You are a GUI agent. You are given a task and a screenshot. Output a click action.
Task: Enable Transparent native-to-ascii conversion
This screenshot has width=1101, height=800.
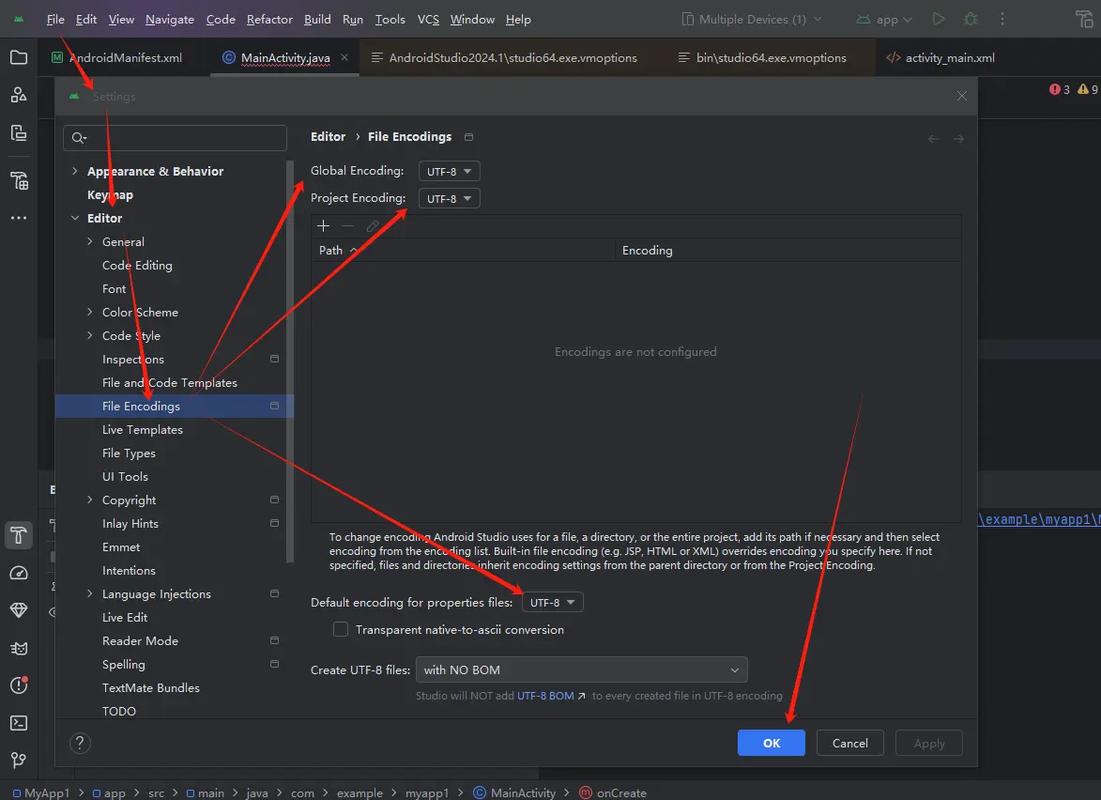click(x=340, y=629)
